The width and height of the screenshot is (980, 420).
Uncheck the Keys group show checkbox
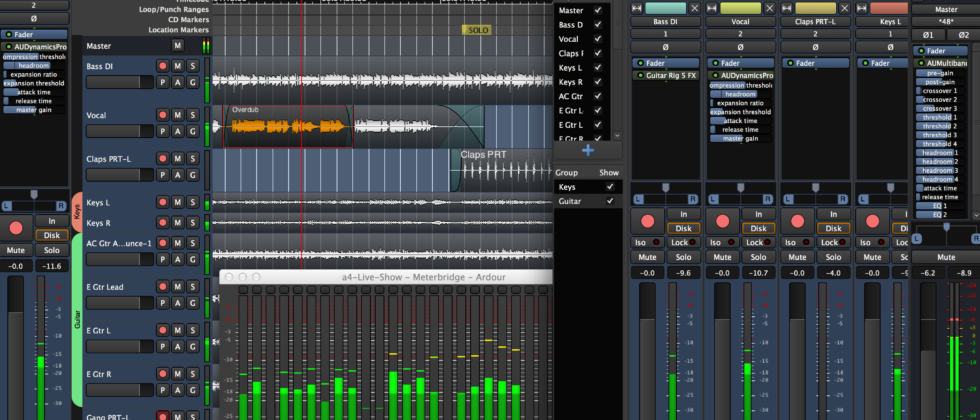tap(609, 187)
